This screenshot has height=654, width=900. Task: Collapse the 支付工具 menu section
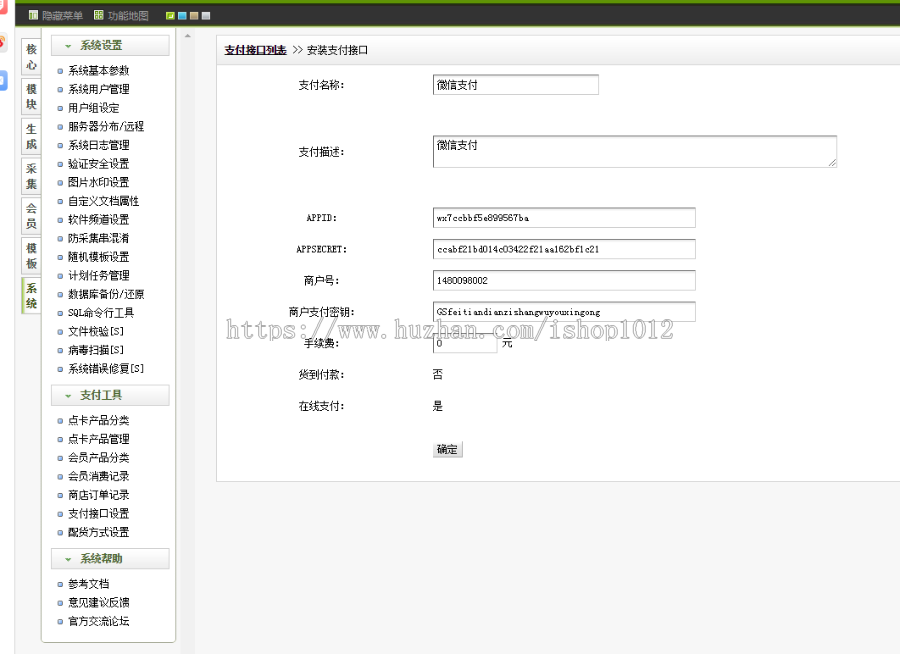click(110, 395)
